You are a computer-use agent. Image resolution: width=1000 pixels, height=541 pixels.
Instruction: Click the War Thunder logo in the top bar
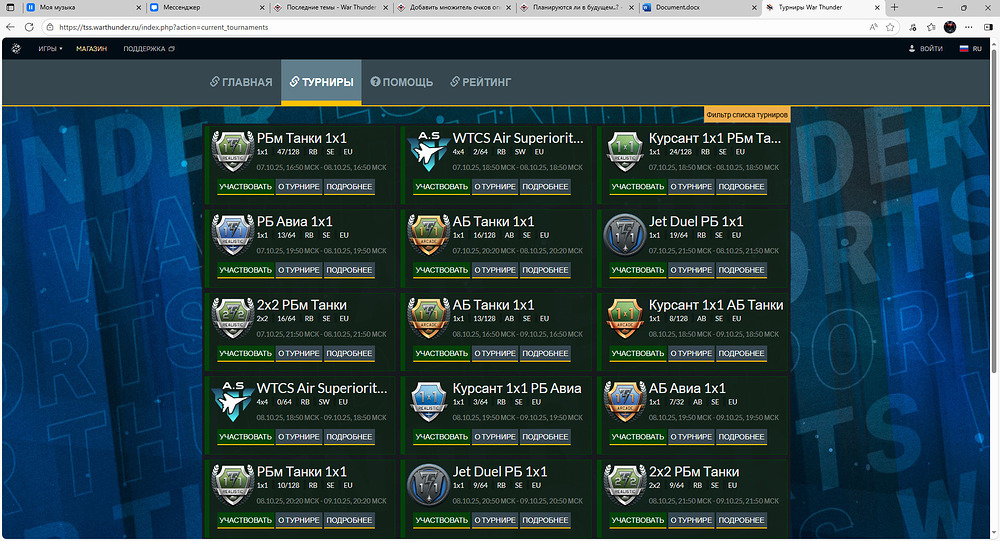point(16,48)
